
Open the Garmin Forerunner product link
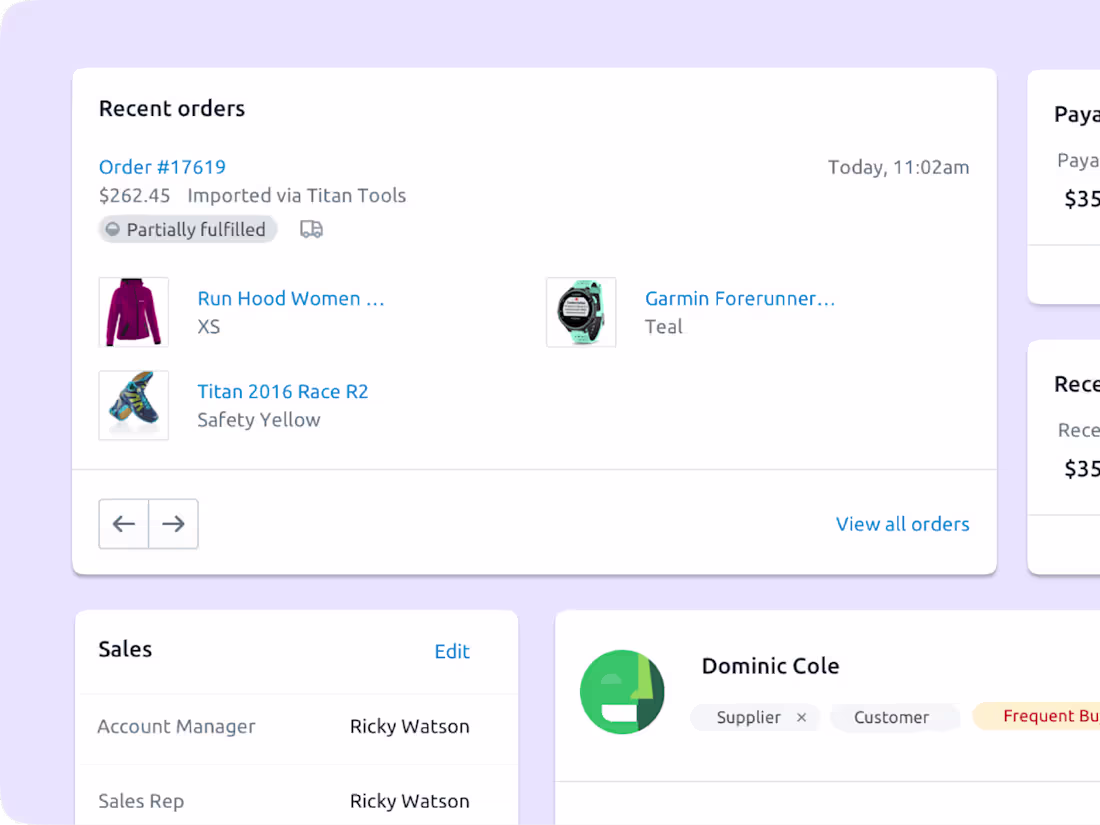pyautogui.click(x=740, y=298)
